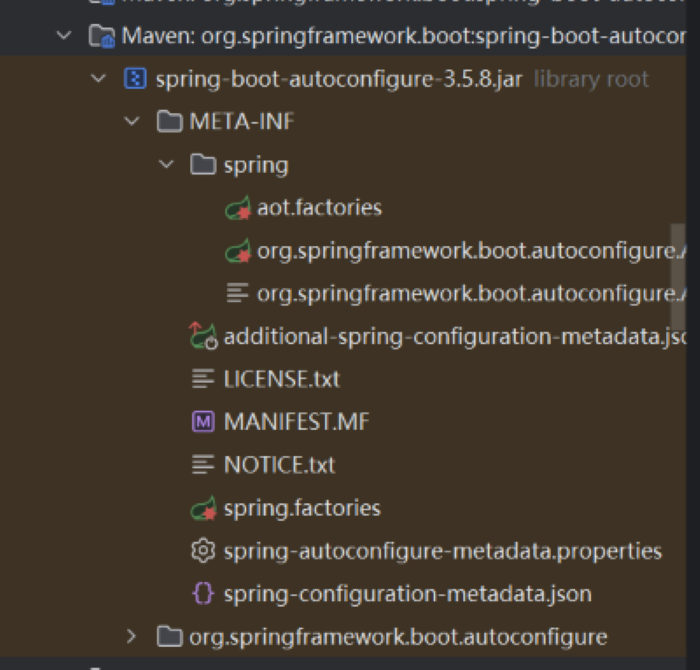Click the aot.factories Spring leaf icon
The height and width of the screenshot is (670, 700).
238,208
